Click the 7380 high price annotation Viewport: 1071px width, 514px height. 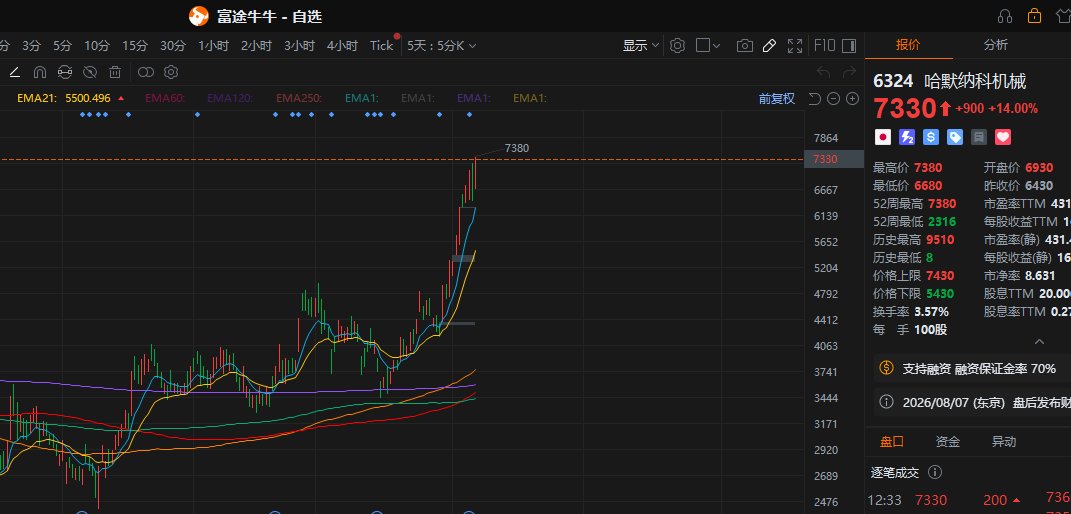click(x=516, y=147)
